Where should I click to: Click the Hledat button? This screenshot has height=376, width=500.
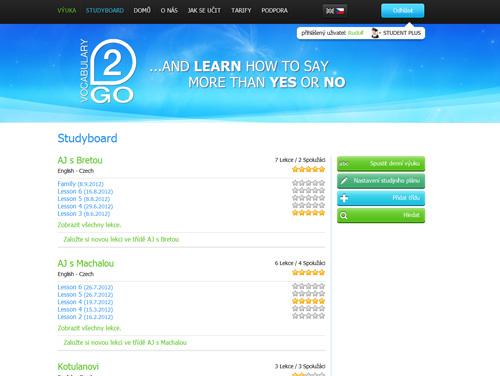tap(381, 215)
